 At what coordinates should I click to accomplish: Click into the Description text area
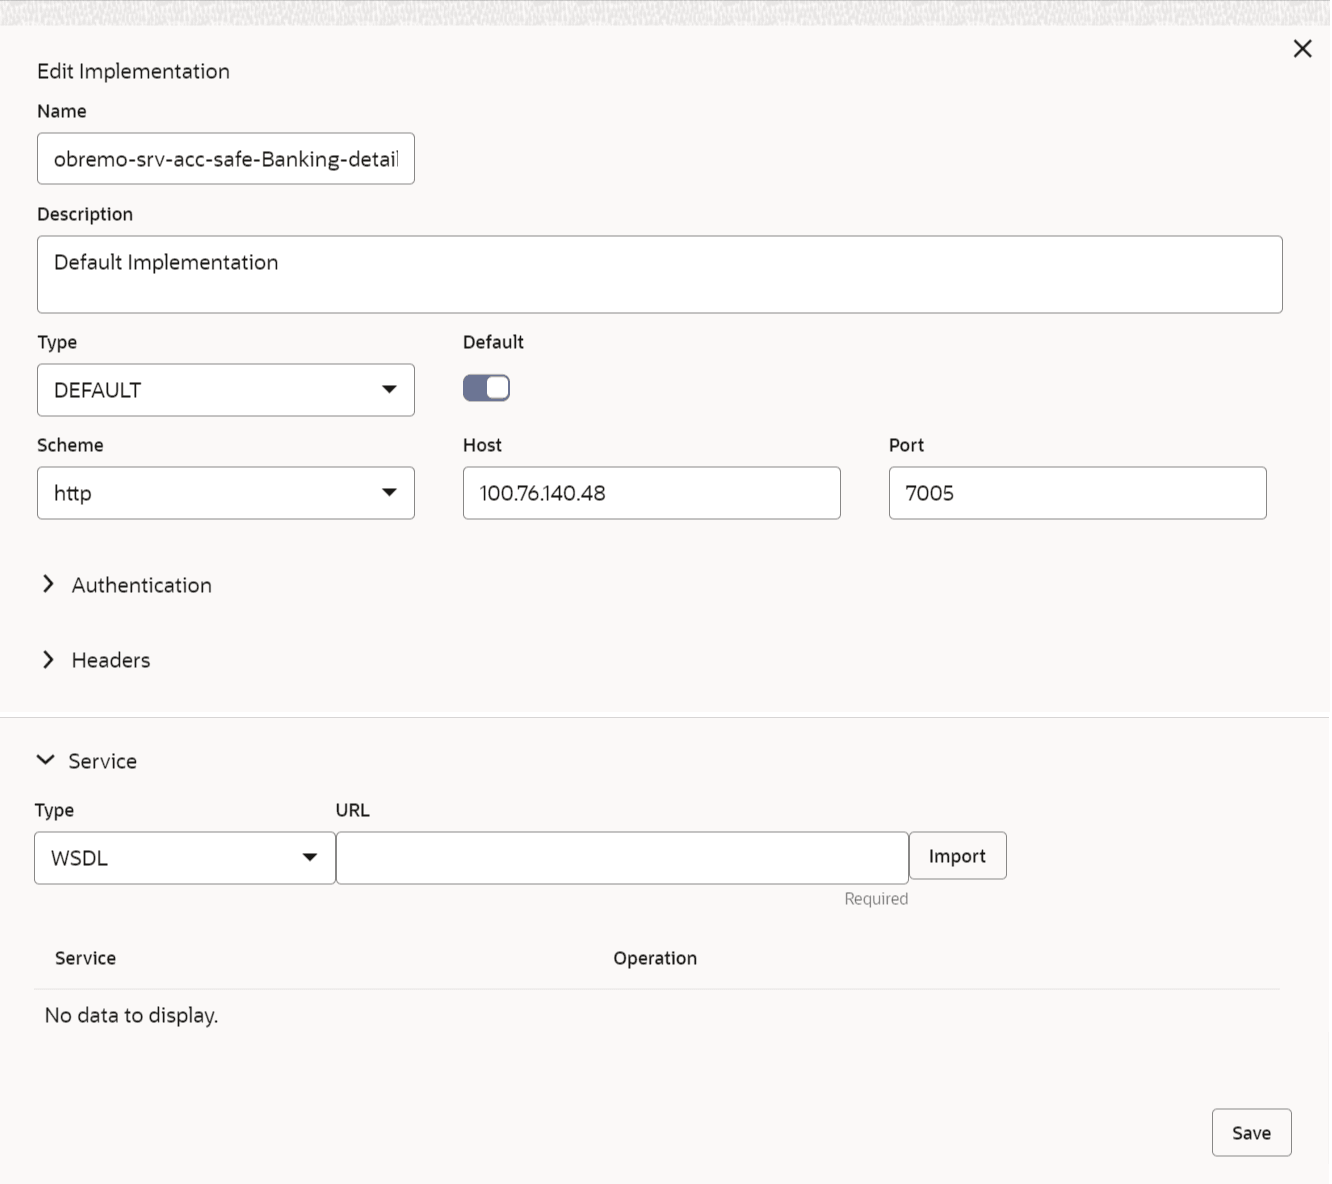click(660, 274)
